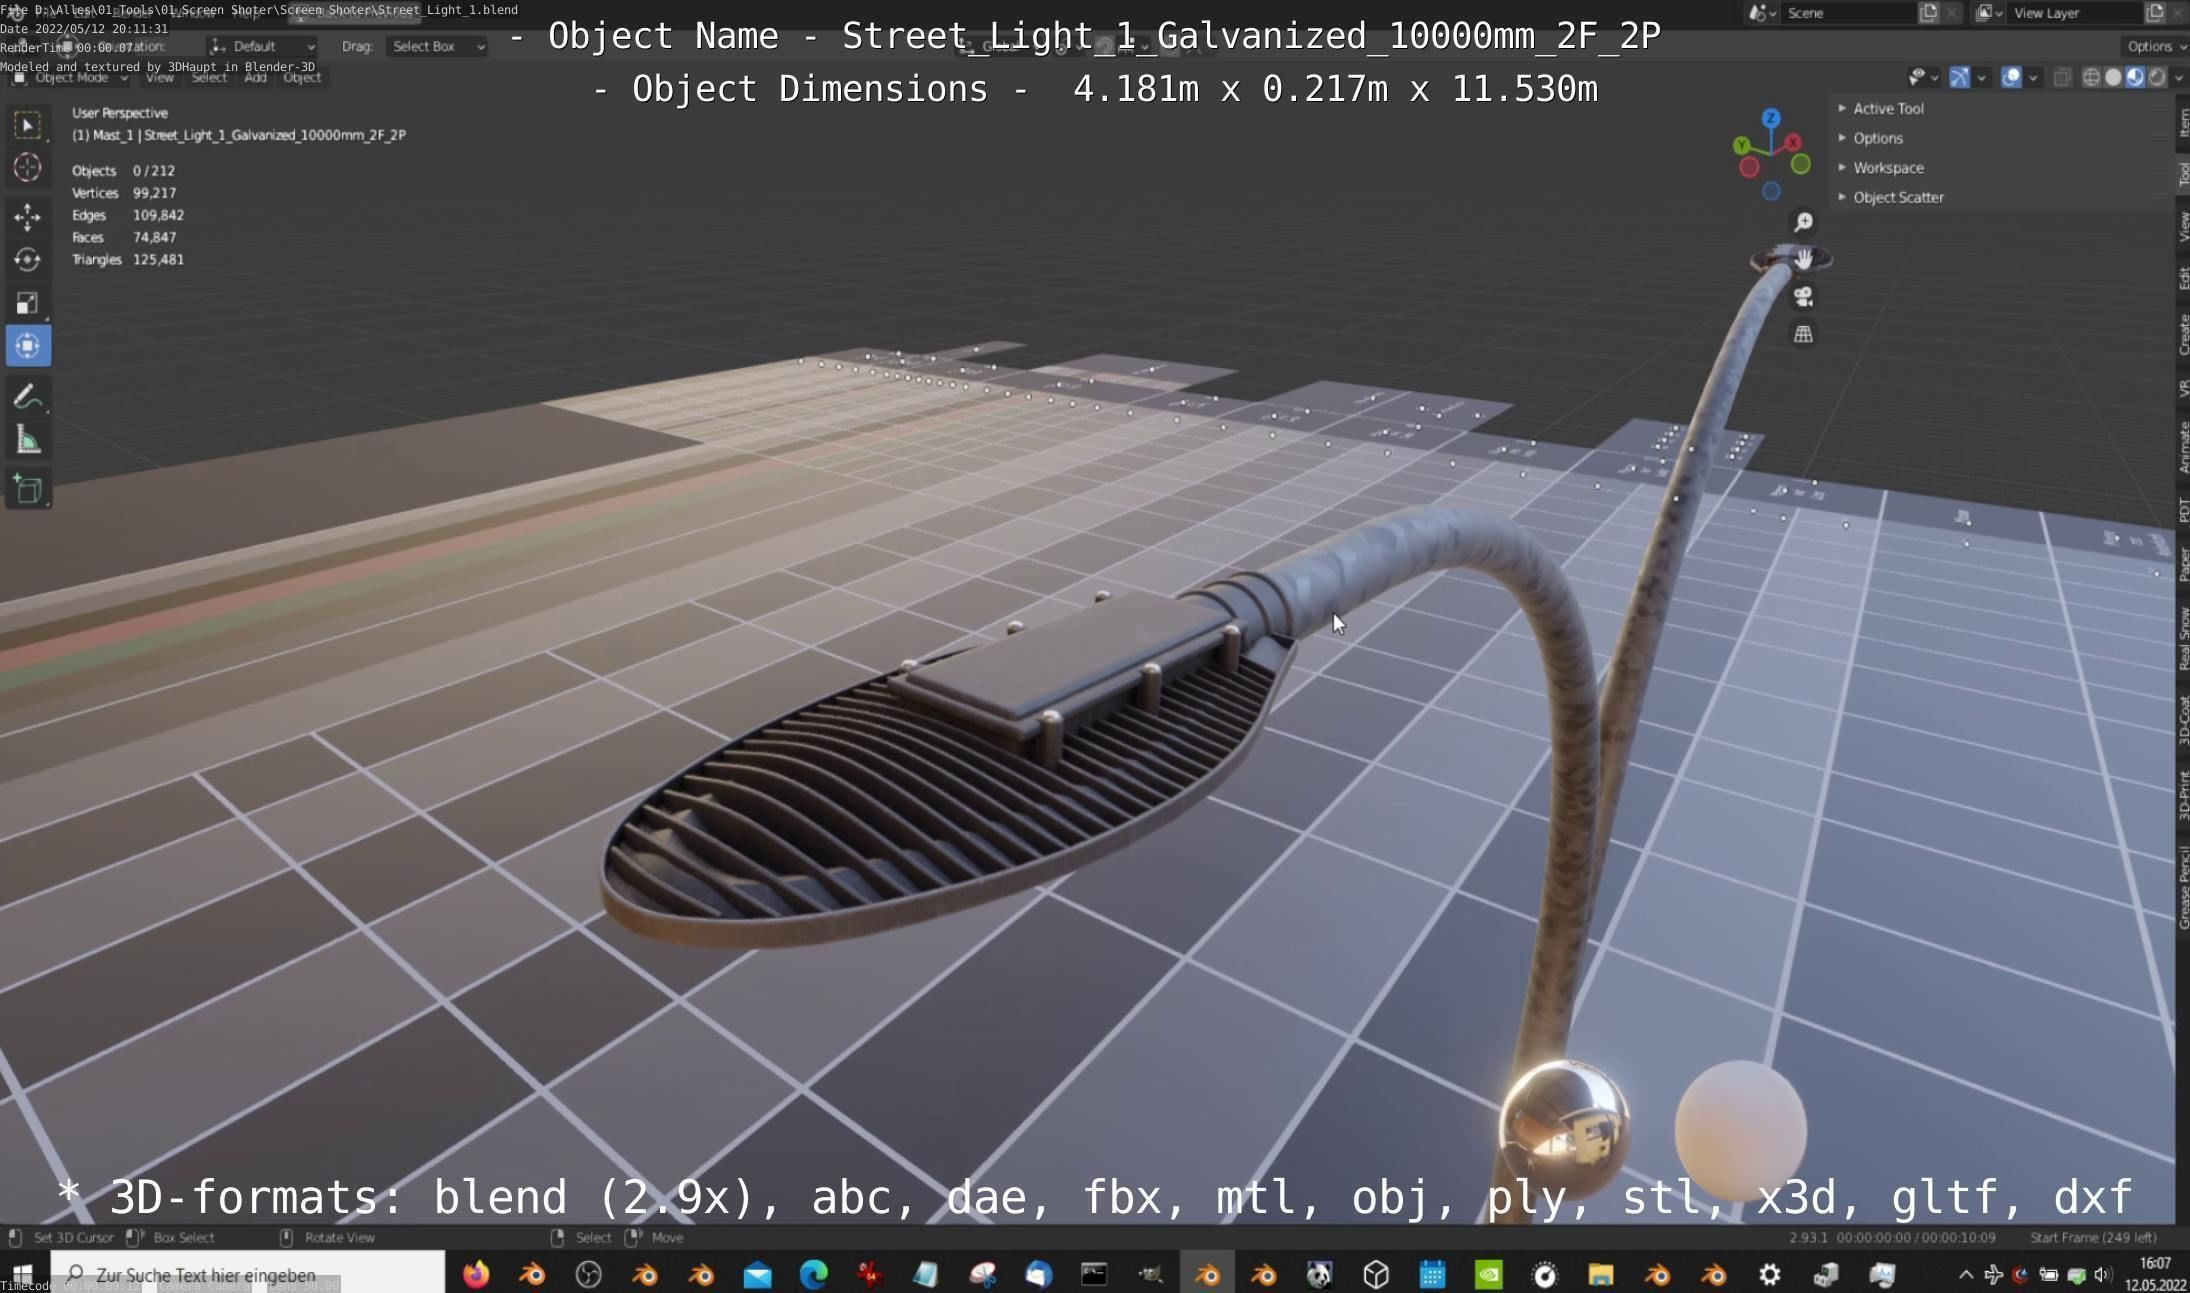The width and height of the screenshot is (2190, 1293).
Task: Expand the Active Tool panel
Action: pos(1887,108)
